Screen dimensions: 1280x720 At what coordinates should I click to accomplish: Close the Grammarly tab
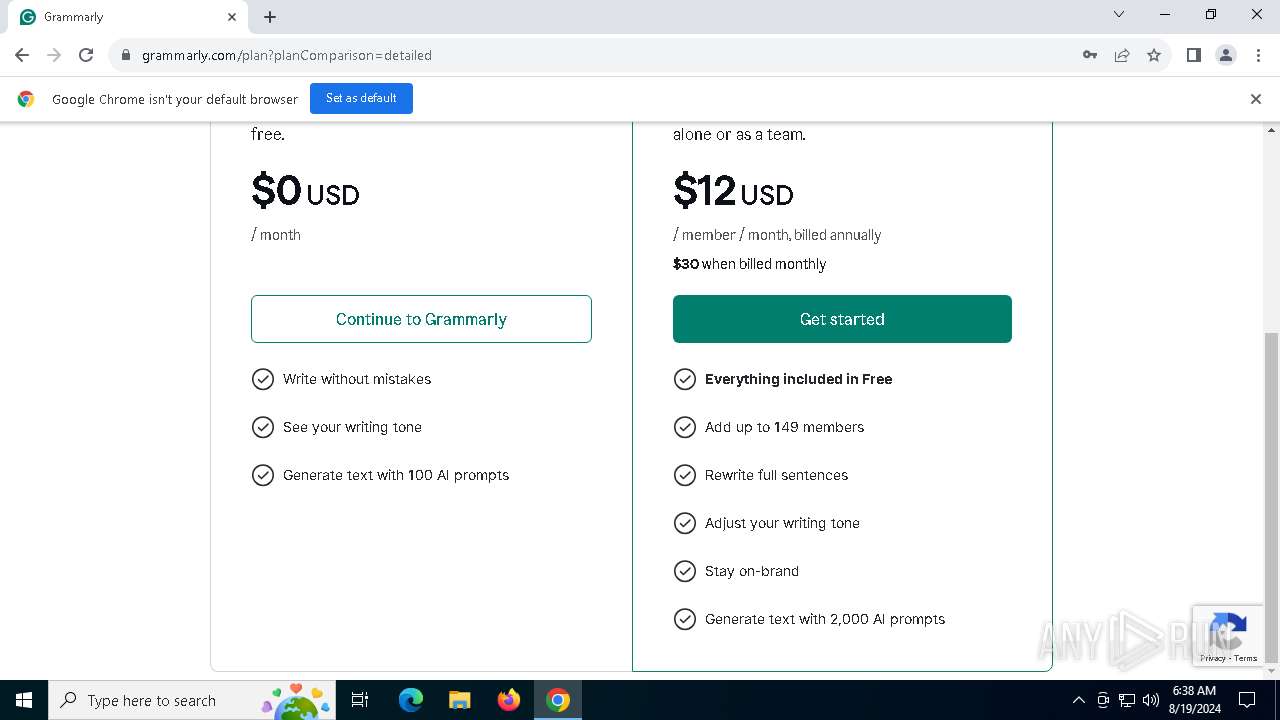(232, 17)
